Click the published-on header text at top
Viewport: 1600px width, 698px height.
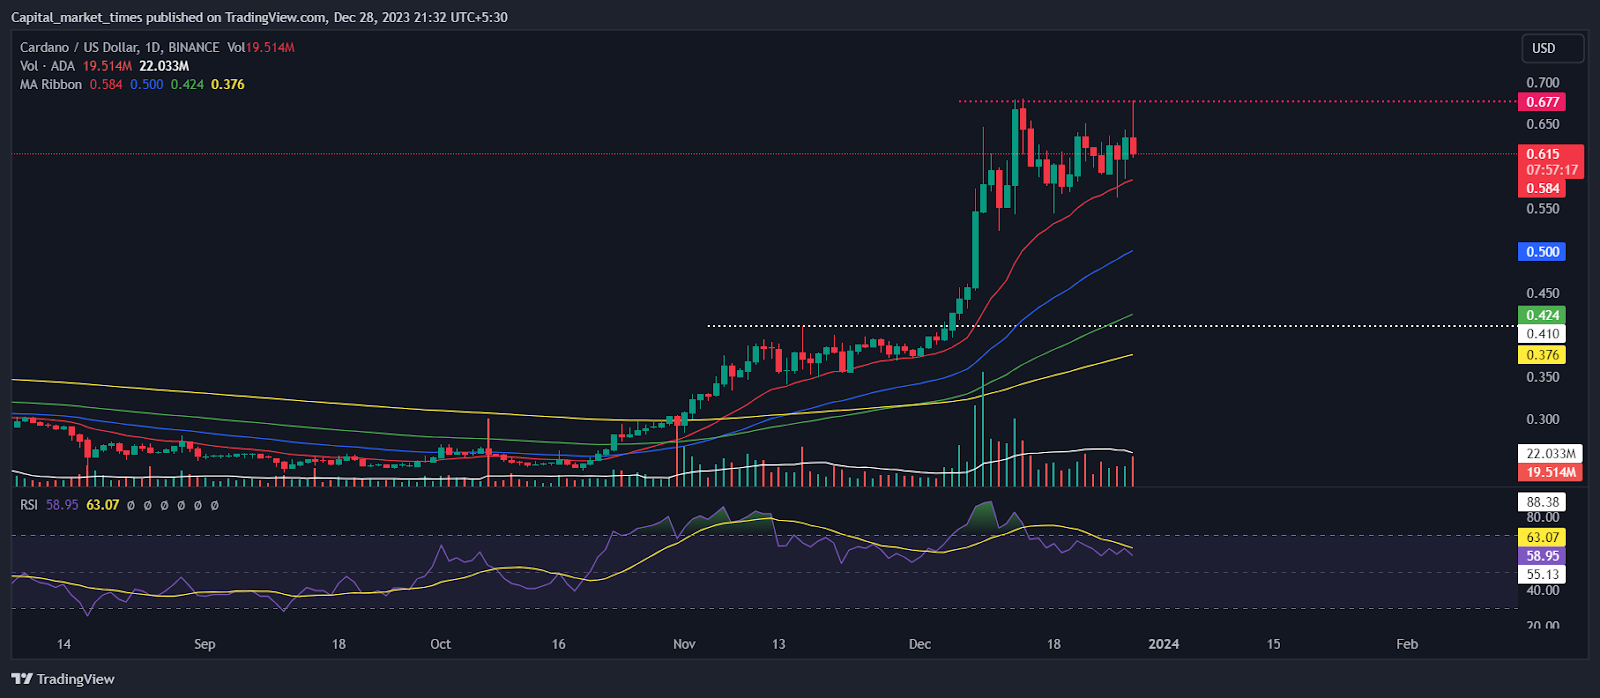click(x=259, y=17)
